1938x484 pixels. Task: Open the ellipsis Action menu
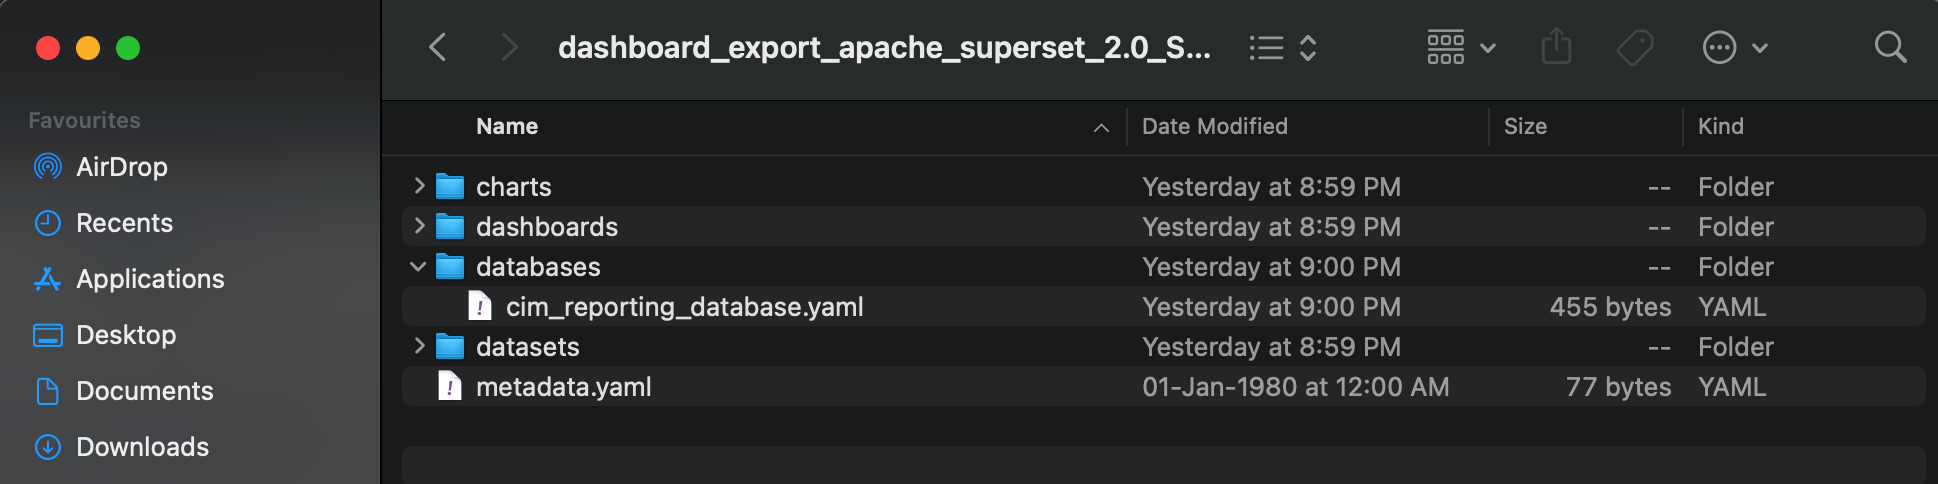pos(1734,47)
